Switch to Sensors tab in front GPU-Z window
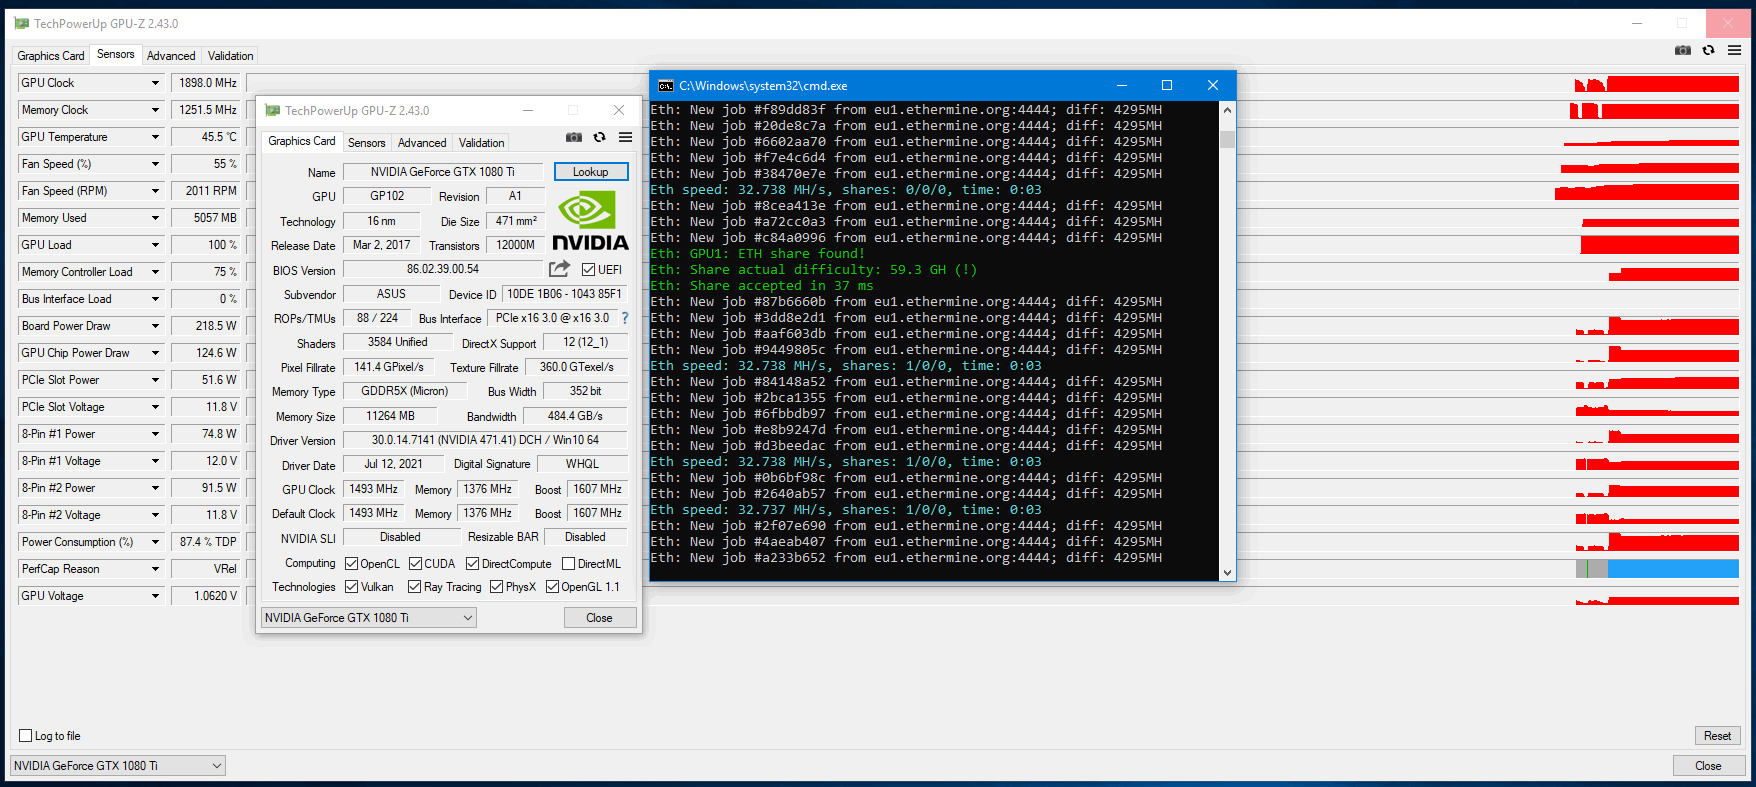Viewport: 1756px width, 787px height. [367, 143]
